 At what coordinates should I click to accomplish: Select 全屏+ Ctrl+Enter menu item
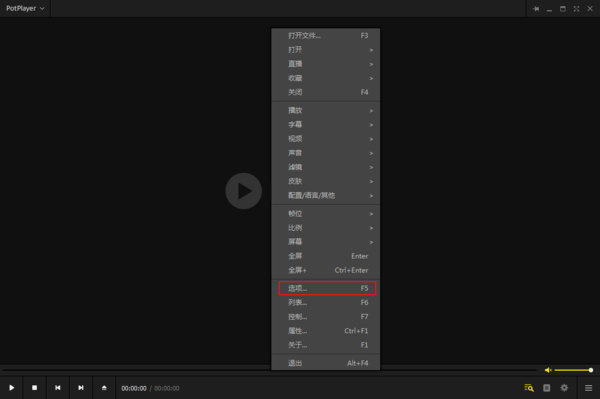(326, 270)
